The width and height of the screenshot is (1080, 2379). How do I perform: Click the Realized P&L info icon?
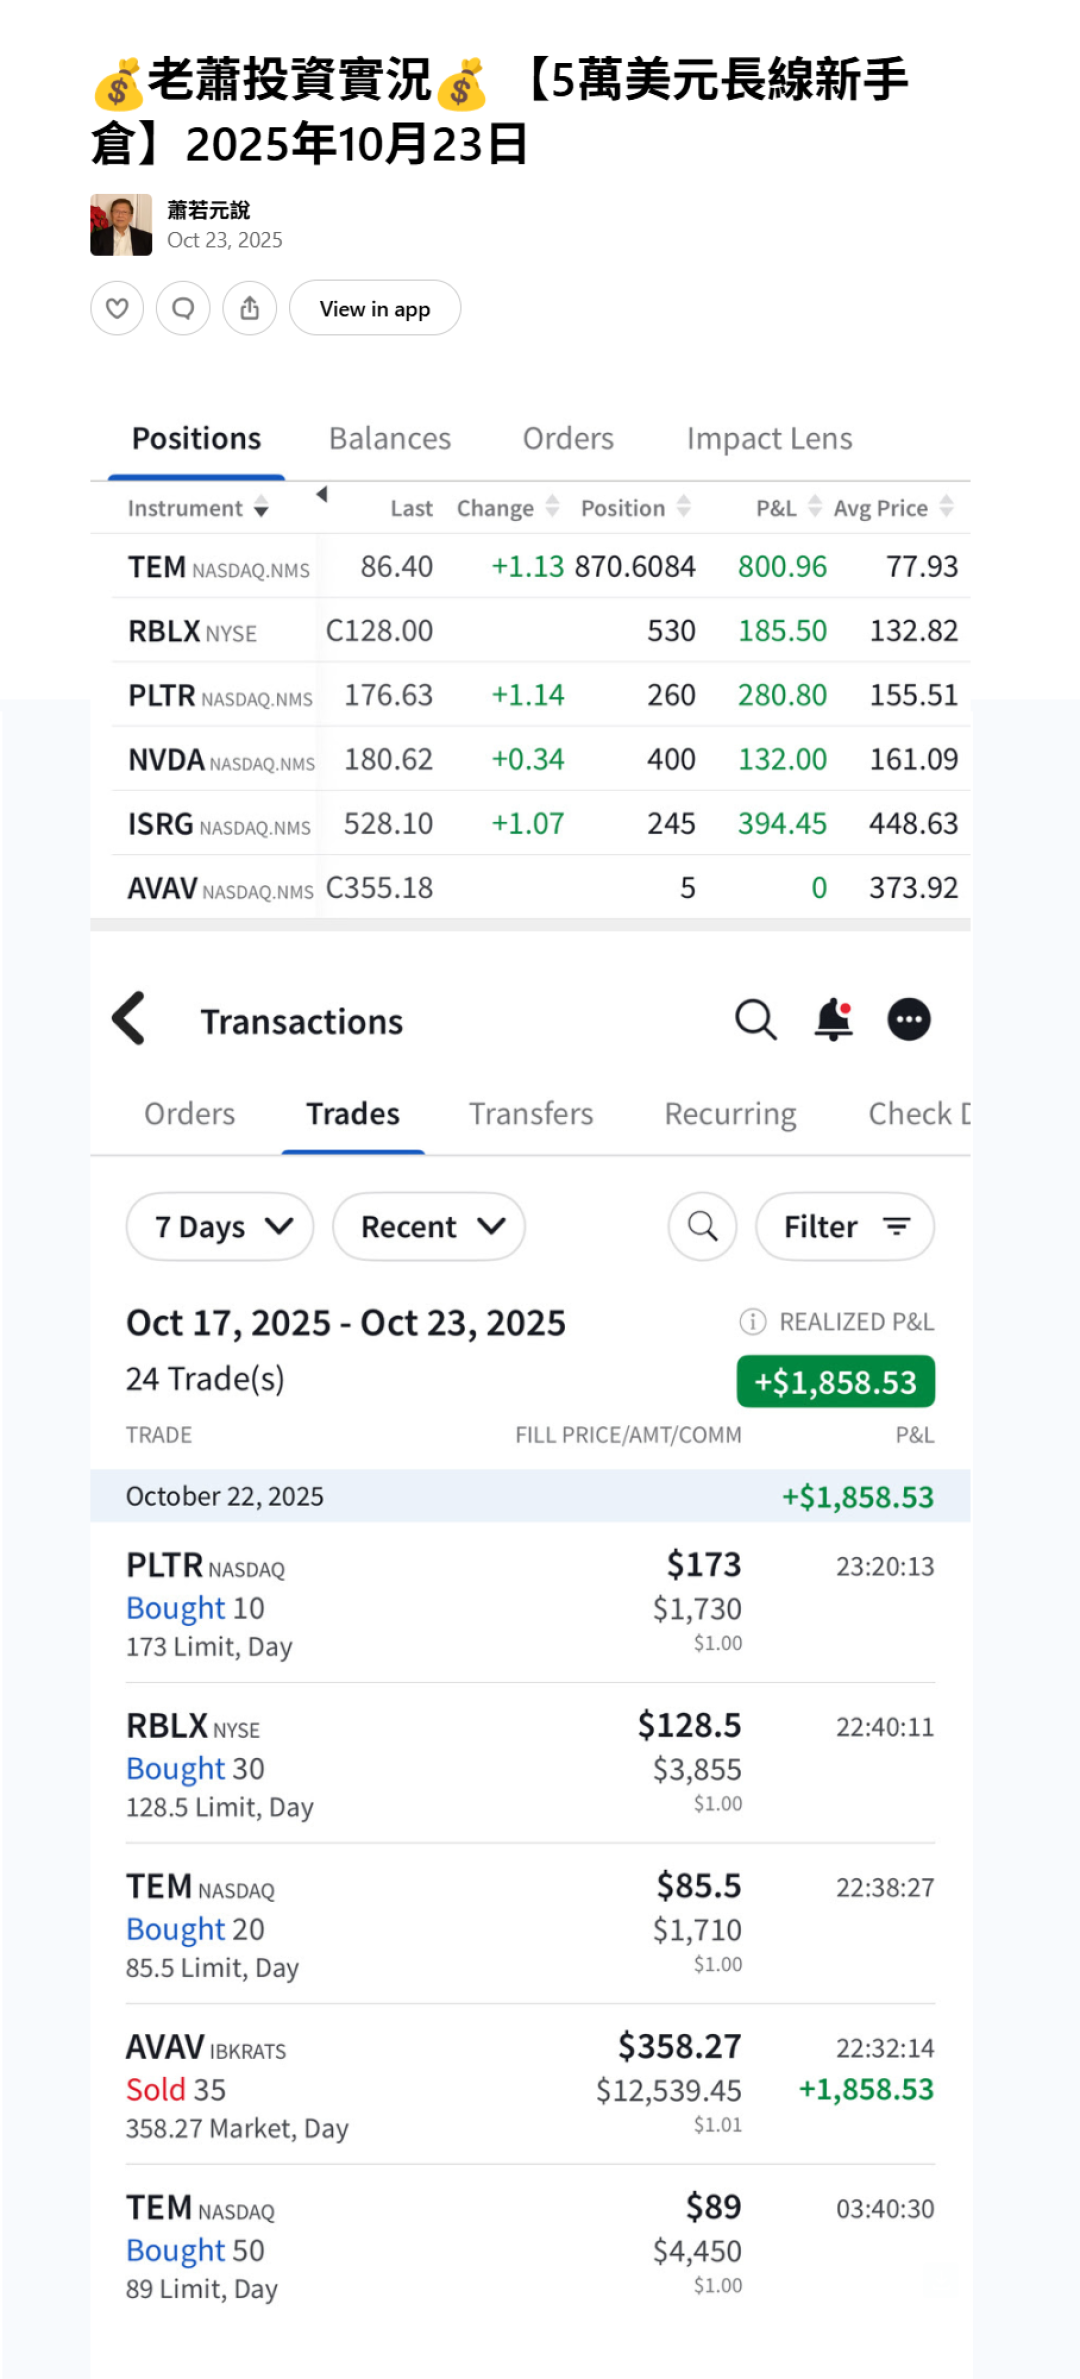752,1322
